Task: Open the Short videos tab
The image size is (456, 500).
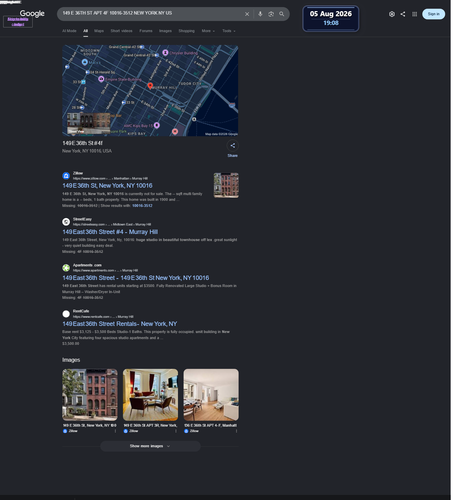Action: click(x=121, y=31)
